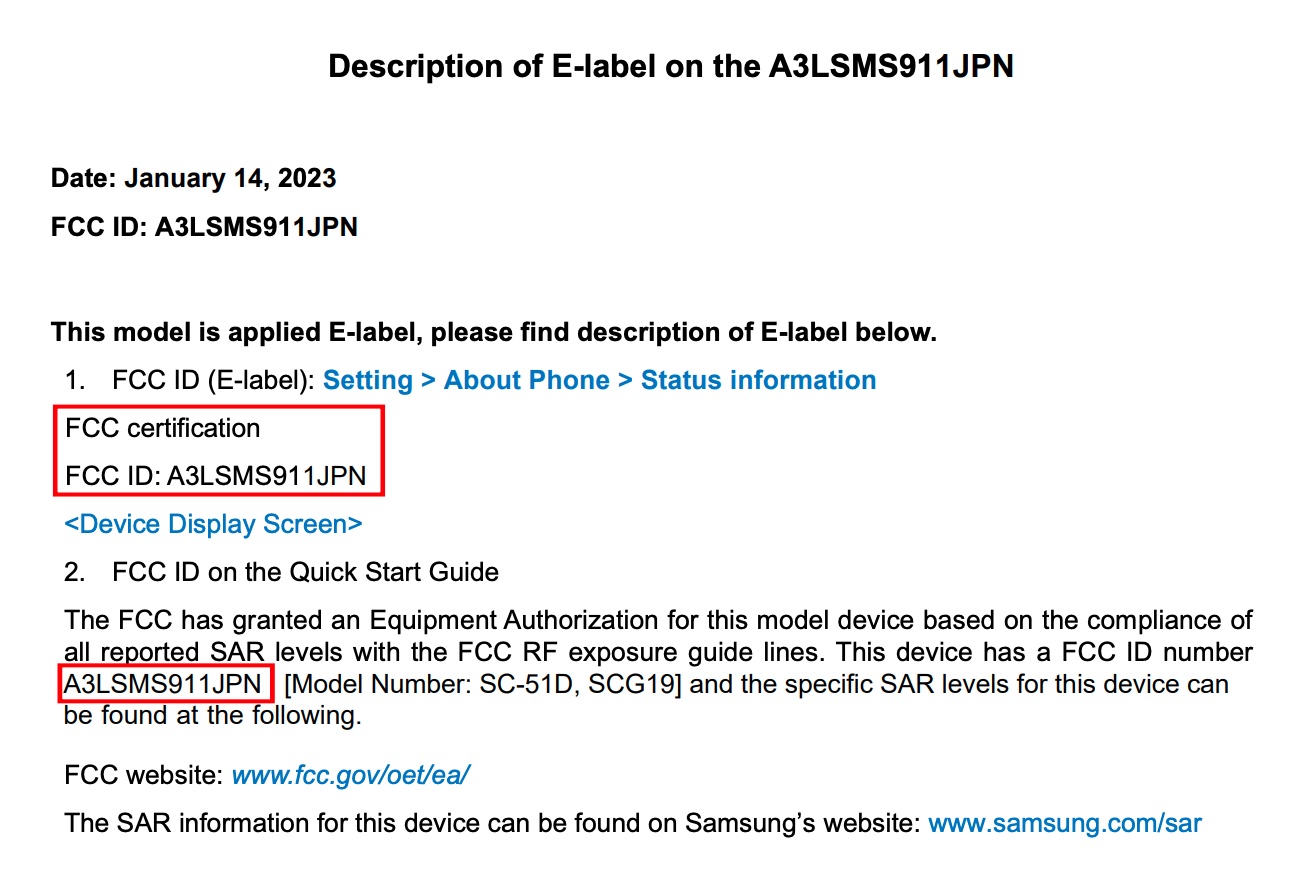Click the 'FCC website:' label

coord(144,776)
